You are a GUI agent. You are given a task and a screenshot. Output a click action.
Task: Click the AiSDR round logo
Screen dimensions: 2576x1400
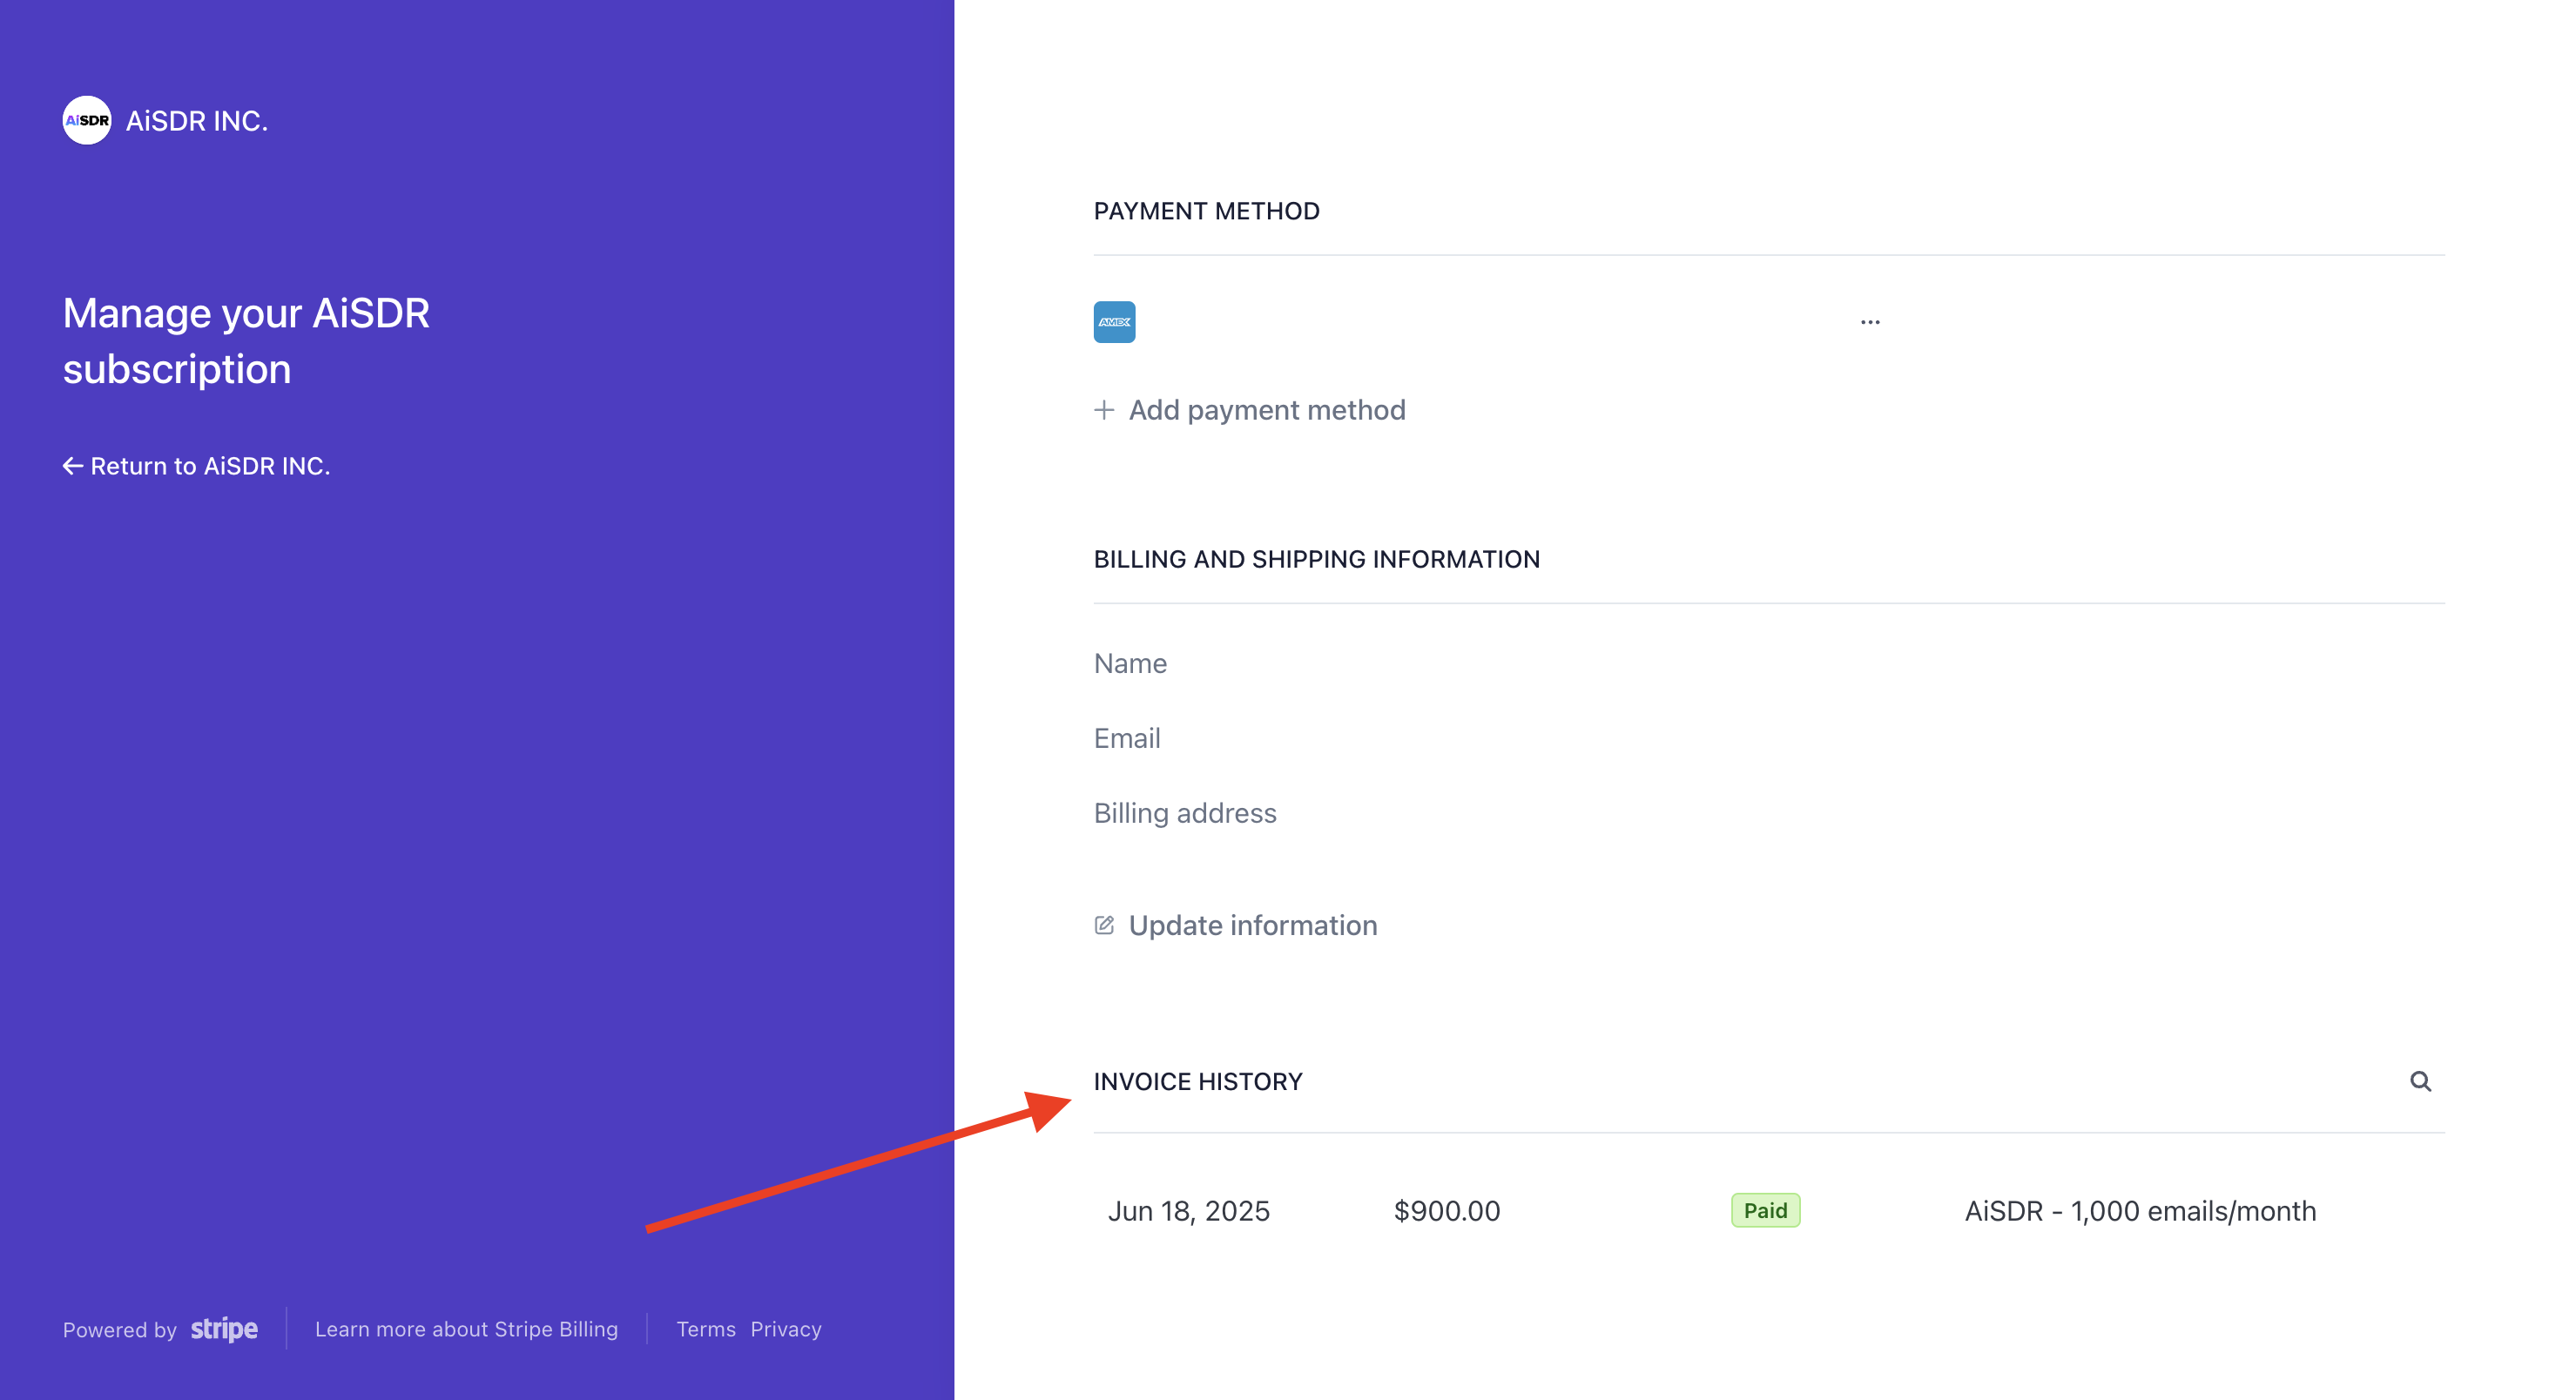point(87,121)
